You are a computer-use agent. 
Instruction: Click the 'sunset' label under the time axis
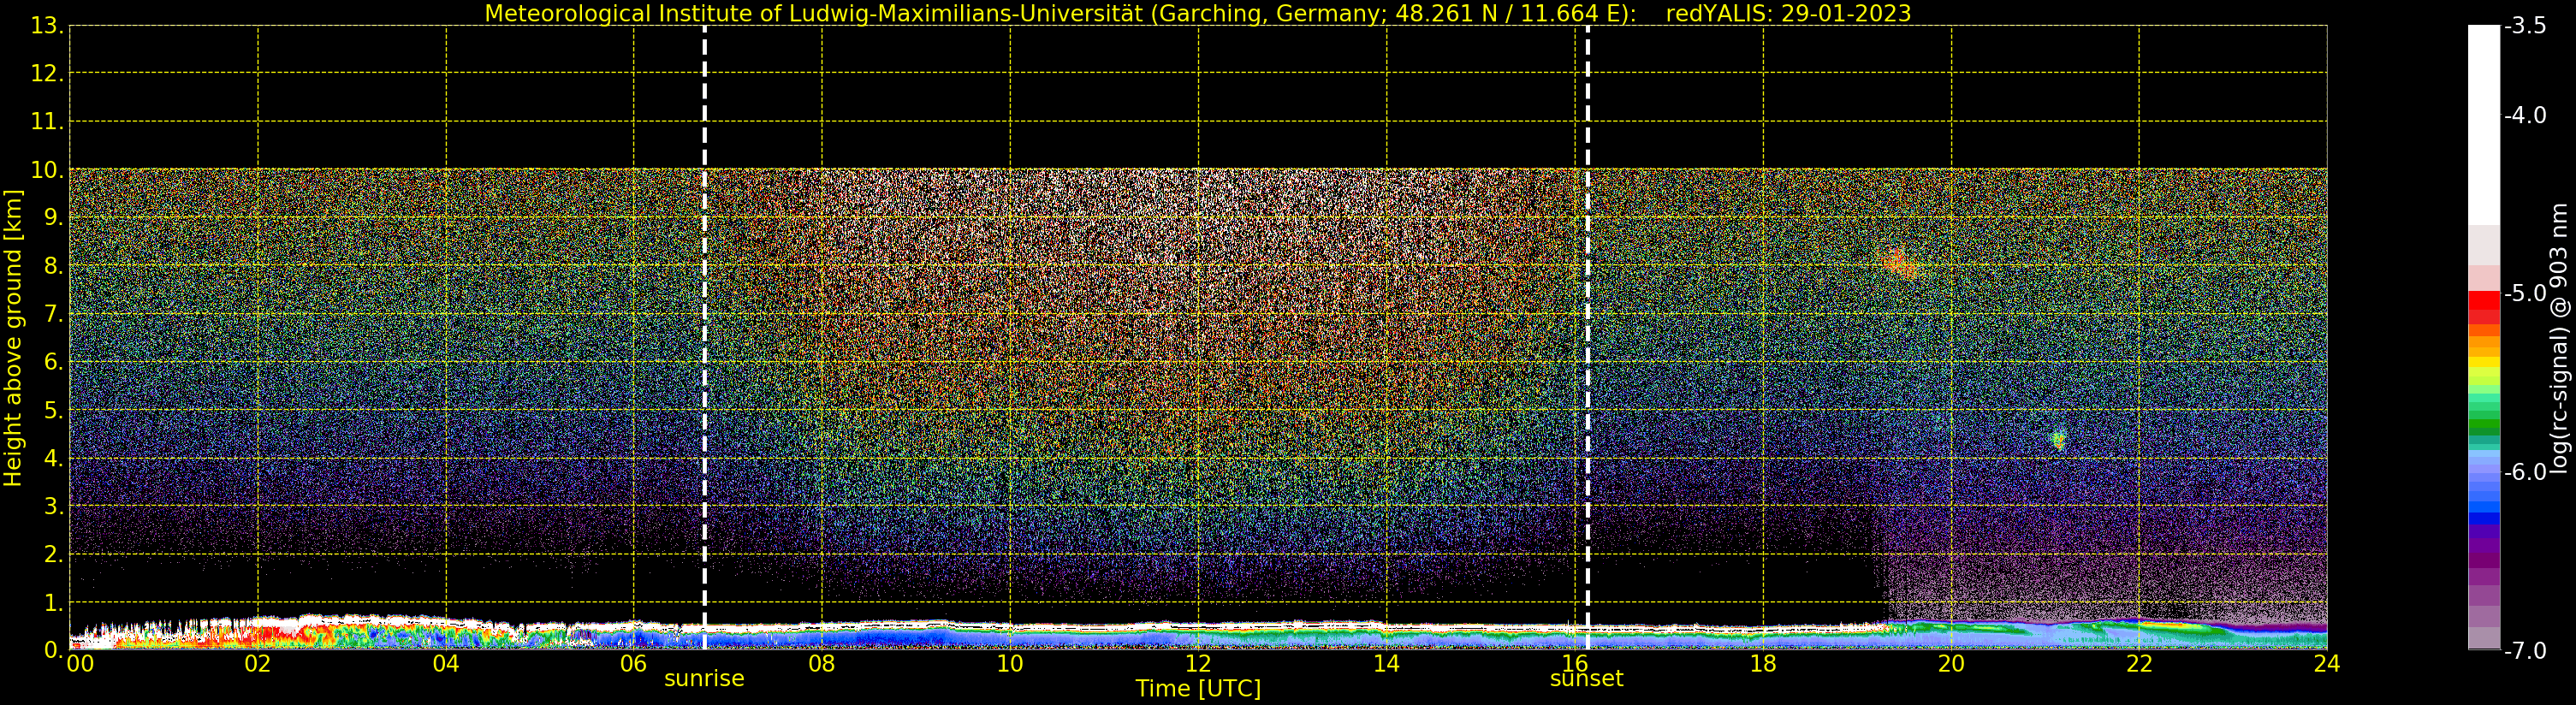(x=1587, y=679)
